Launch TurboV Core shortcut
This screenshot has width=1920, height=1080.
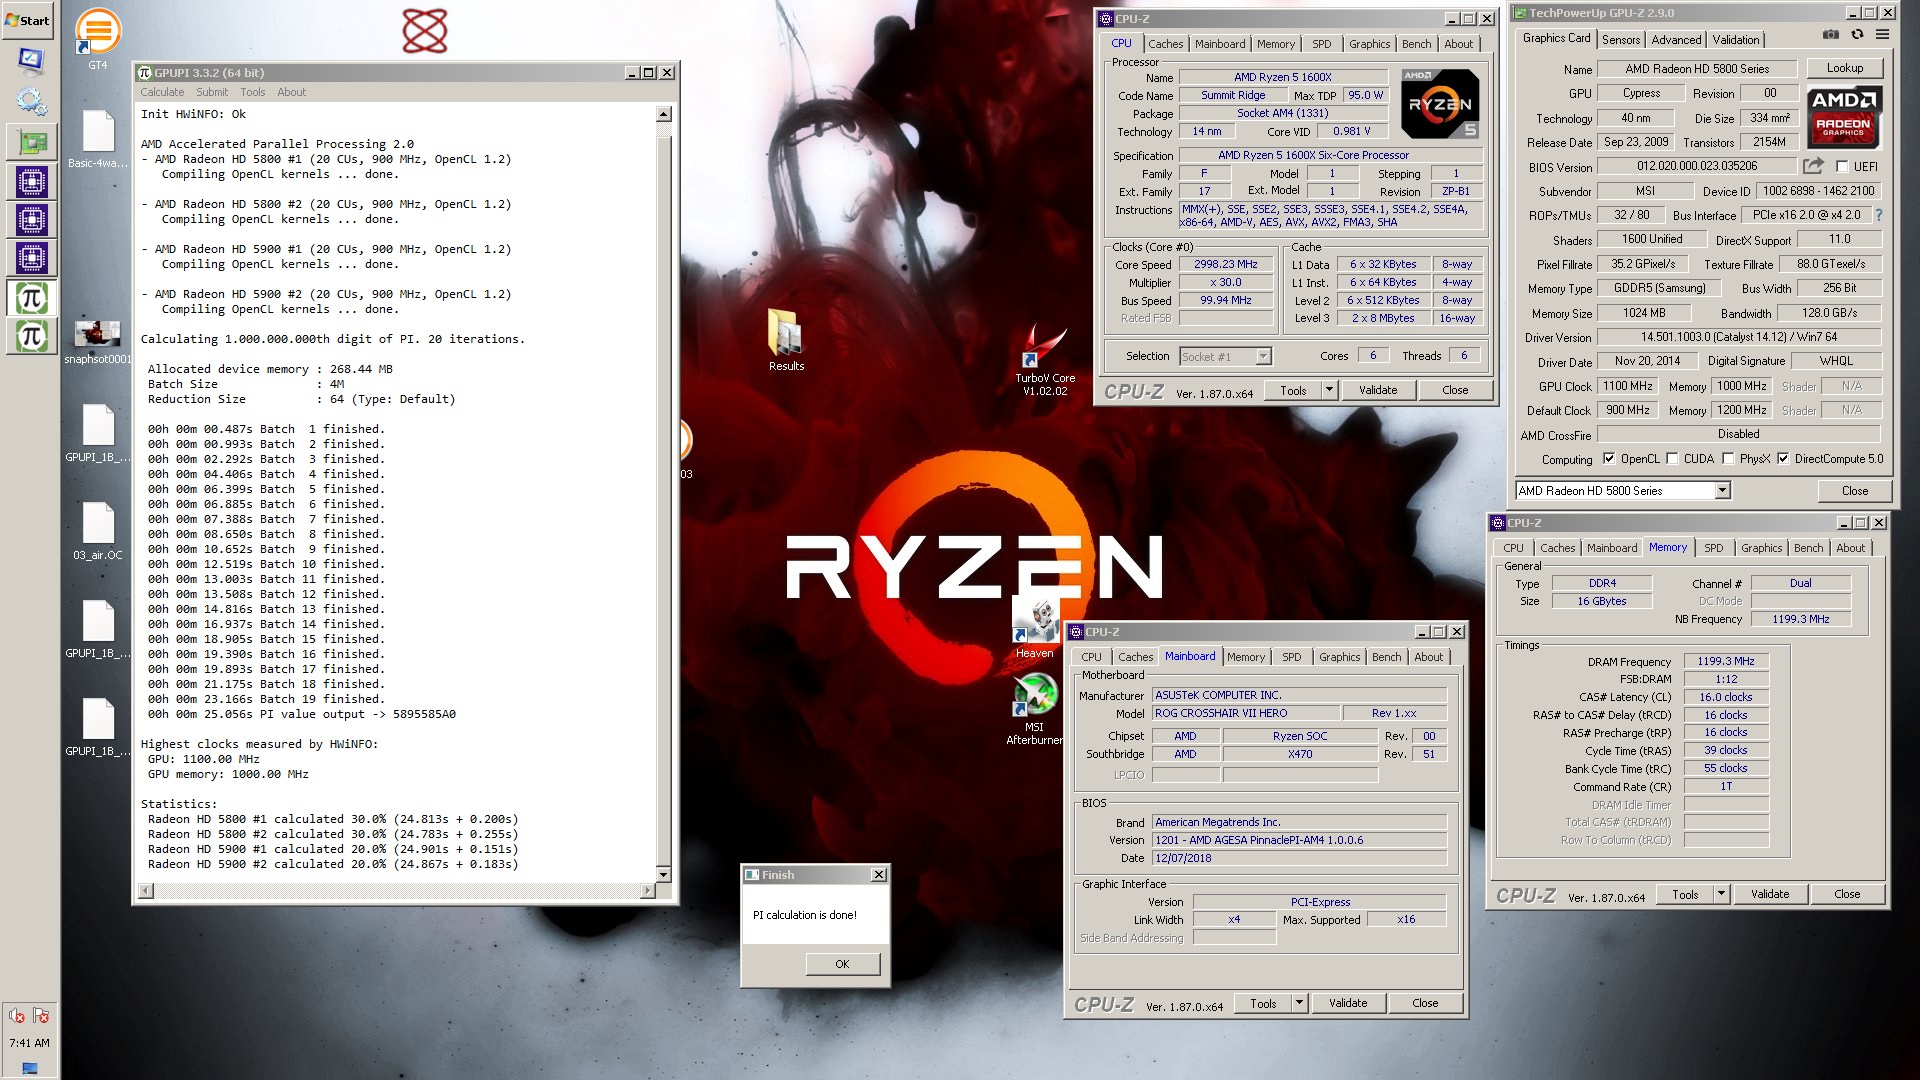tap(1045, 360)
